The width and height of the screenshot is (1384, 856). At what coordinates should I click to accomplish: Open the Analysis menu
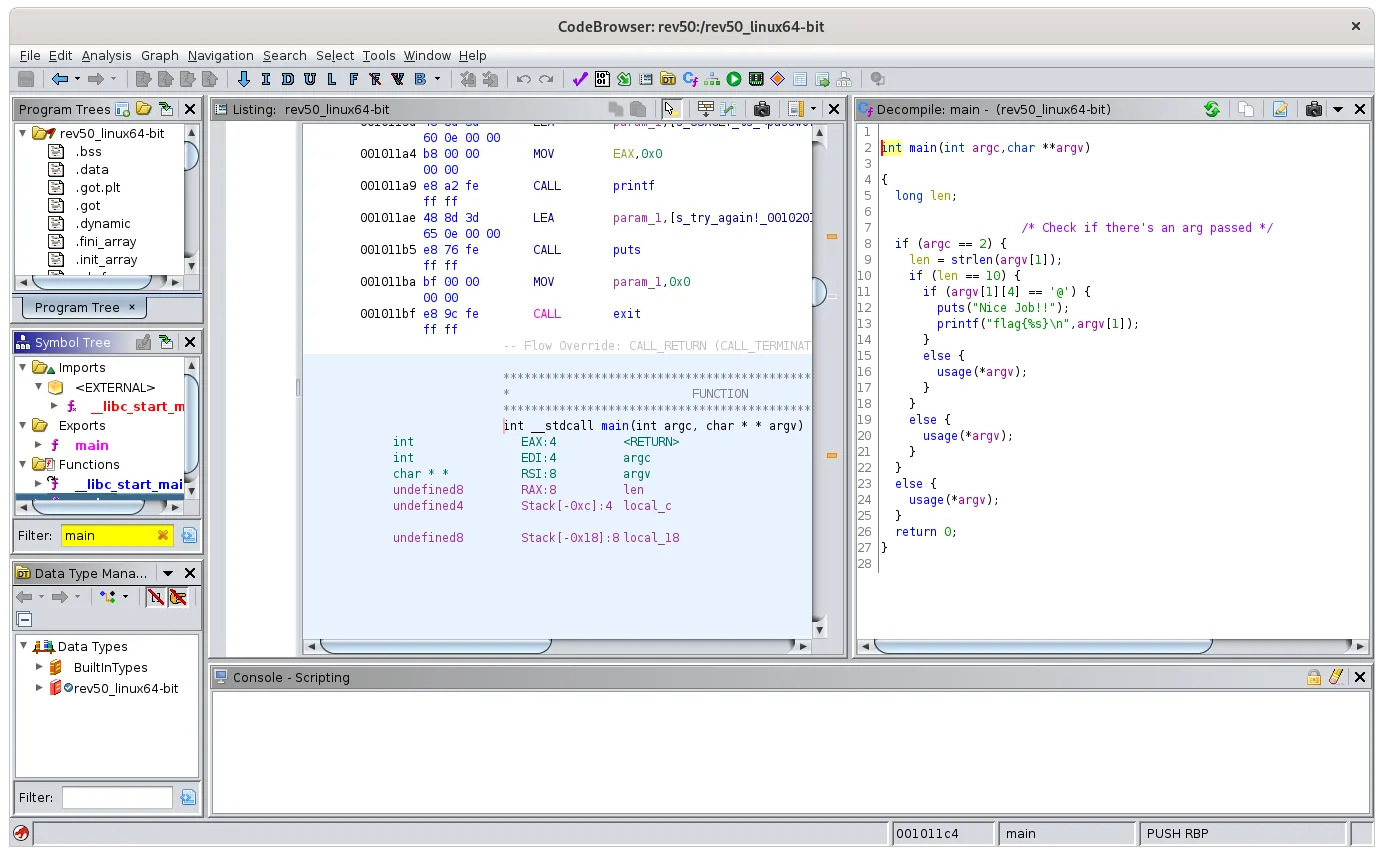106,55
